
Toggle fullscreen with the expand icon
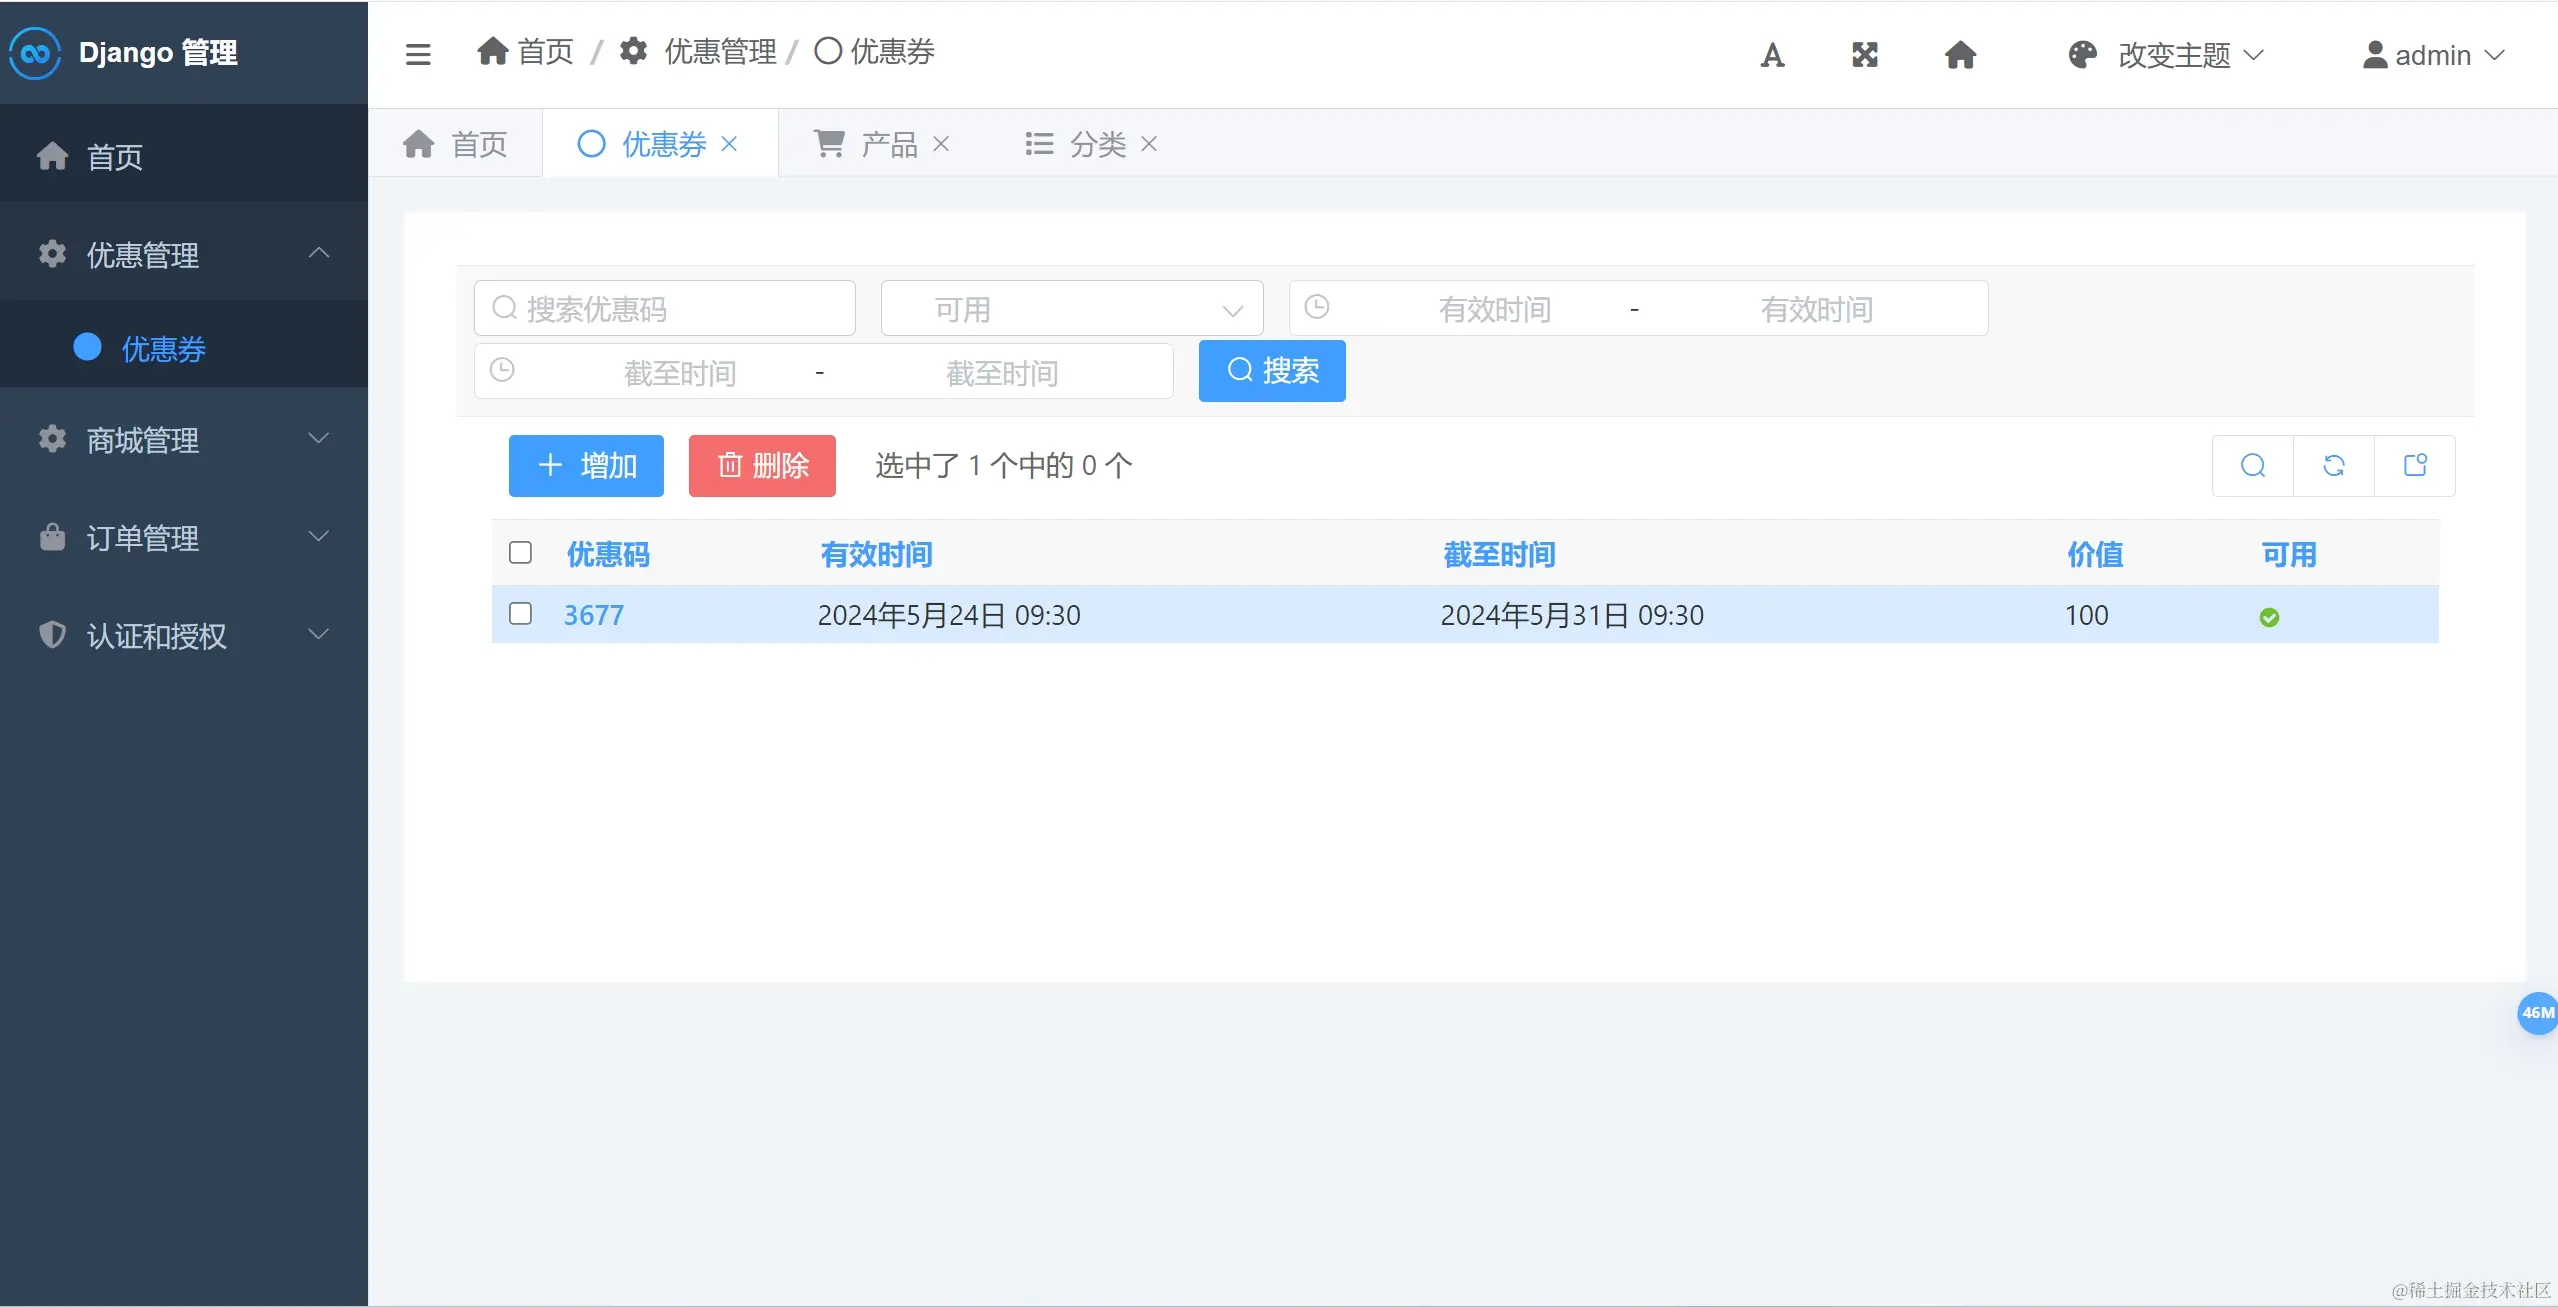click(1865, 55)
